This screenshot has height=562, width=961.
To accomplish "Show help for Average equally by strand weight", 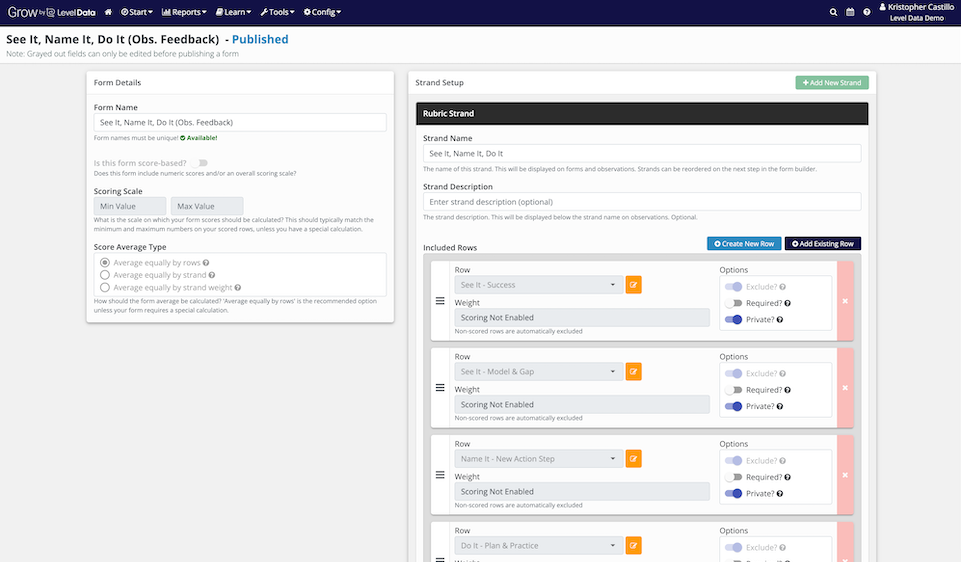I will [x=238, y=287].
